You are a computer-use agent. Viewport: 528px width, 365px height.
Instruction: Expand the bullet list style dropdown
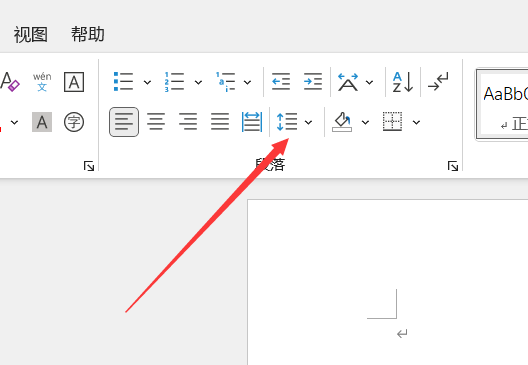click(147, 82)
